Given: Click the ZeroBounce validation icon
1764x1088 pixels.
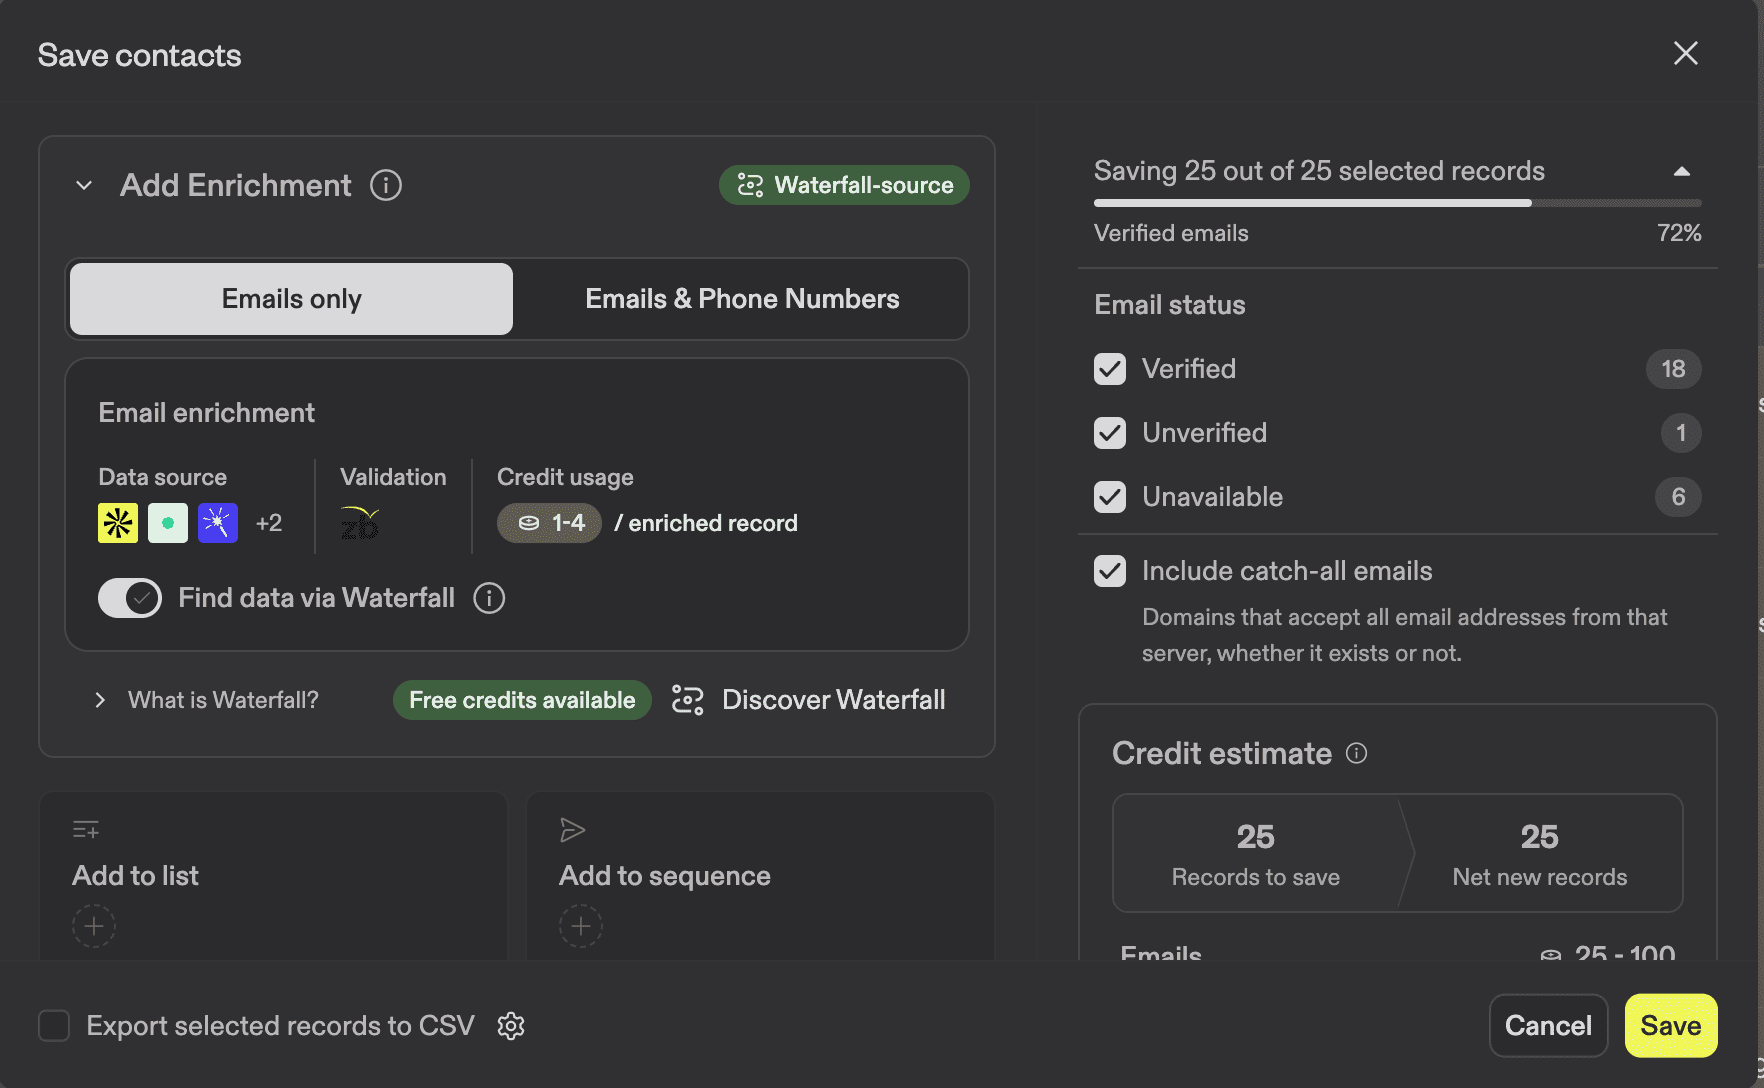Looking at the screenshot, I should 359,522.
